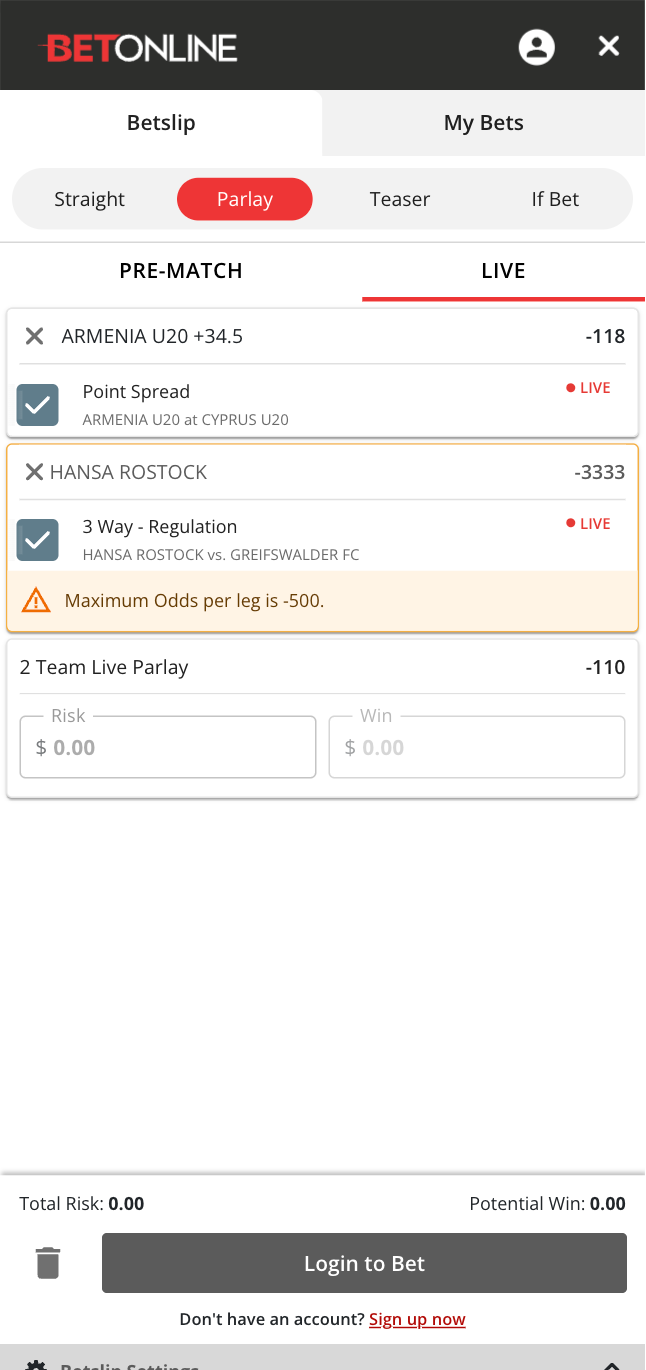The height and width of the screenshot is (1370, 646).
Task: Uncheck the Point Spread ARMENIA U20 checkbox
Action: click(38, 405)
